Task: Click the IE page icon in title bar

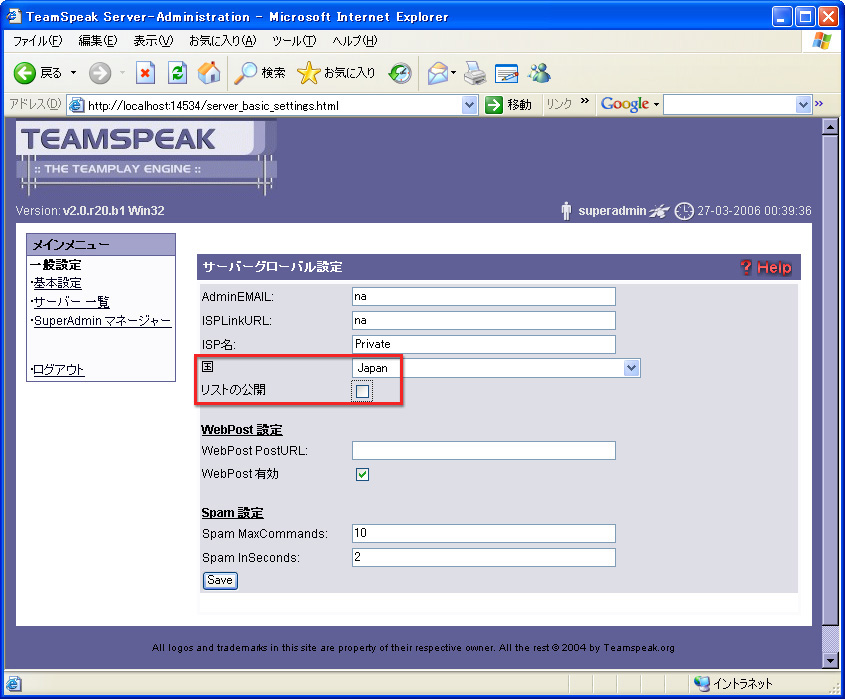Action: [x=14, y=16]
